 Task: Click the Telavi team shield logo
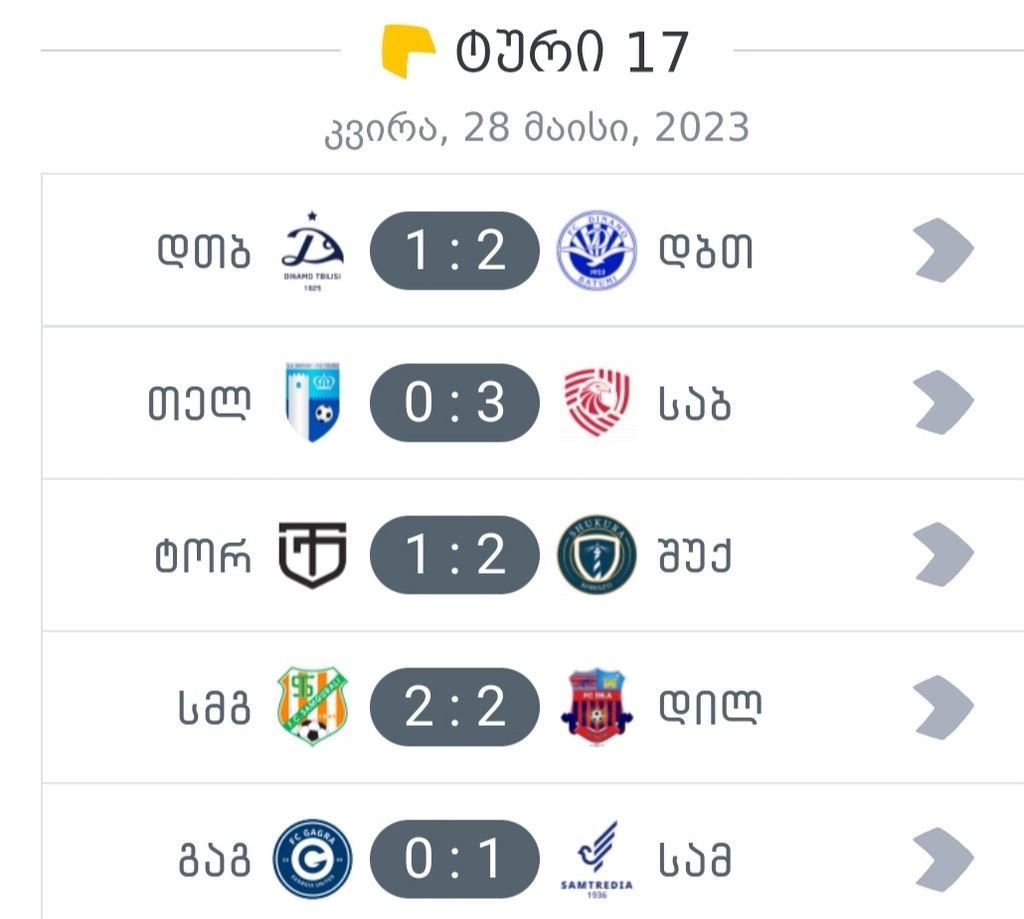point(312,403)
